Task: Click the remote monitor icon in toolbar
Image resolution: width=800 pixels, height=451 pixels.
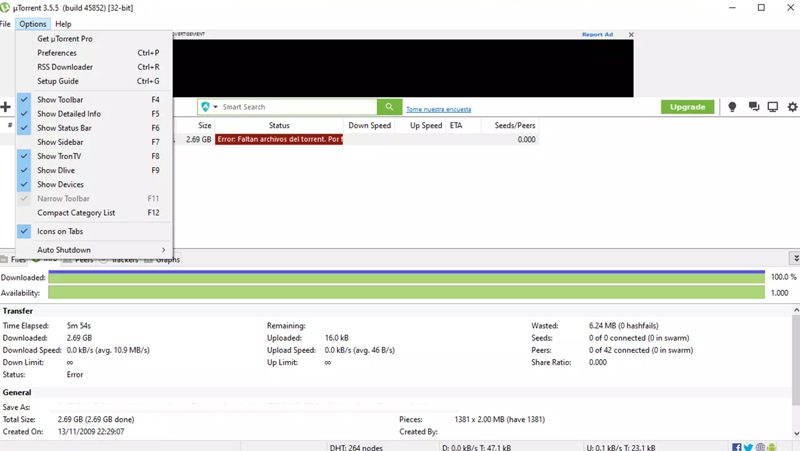Action: click(x=773, y=107)
